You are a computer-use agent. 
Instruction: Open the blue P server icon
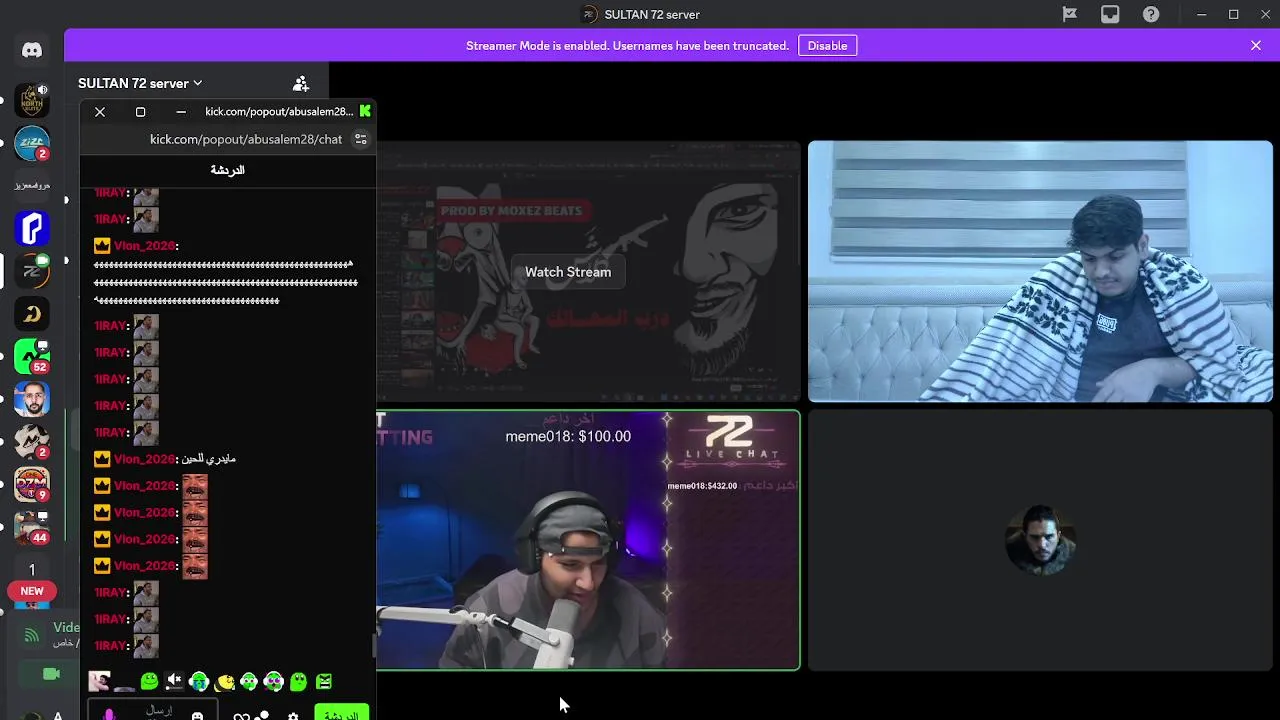pyautogui.click(x=32, y=229)
